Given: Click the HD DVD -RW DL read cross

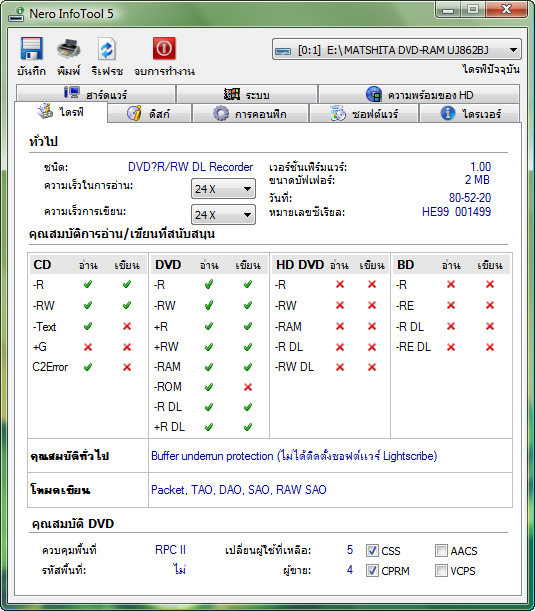Looking at the screenshot, I should [340, 367].
